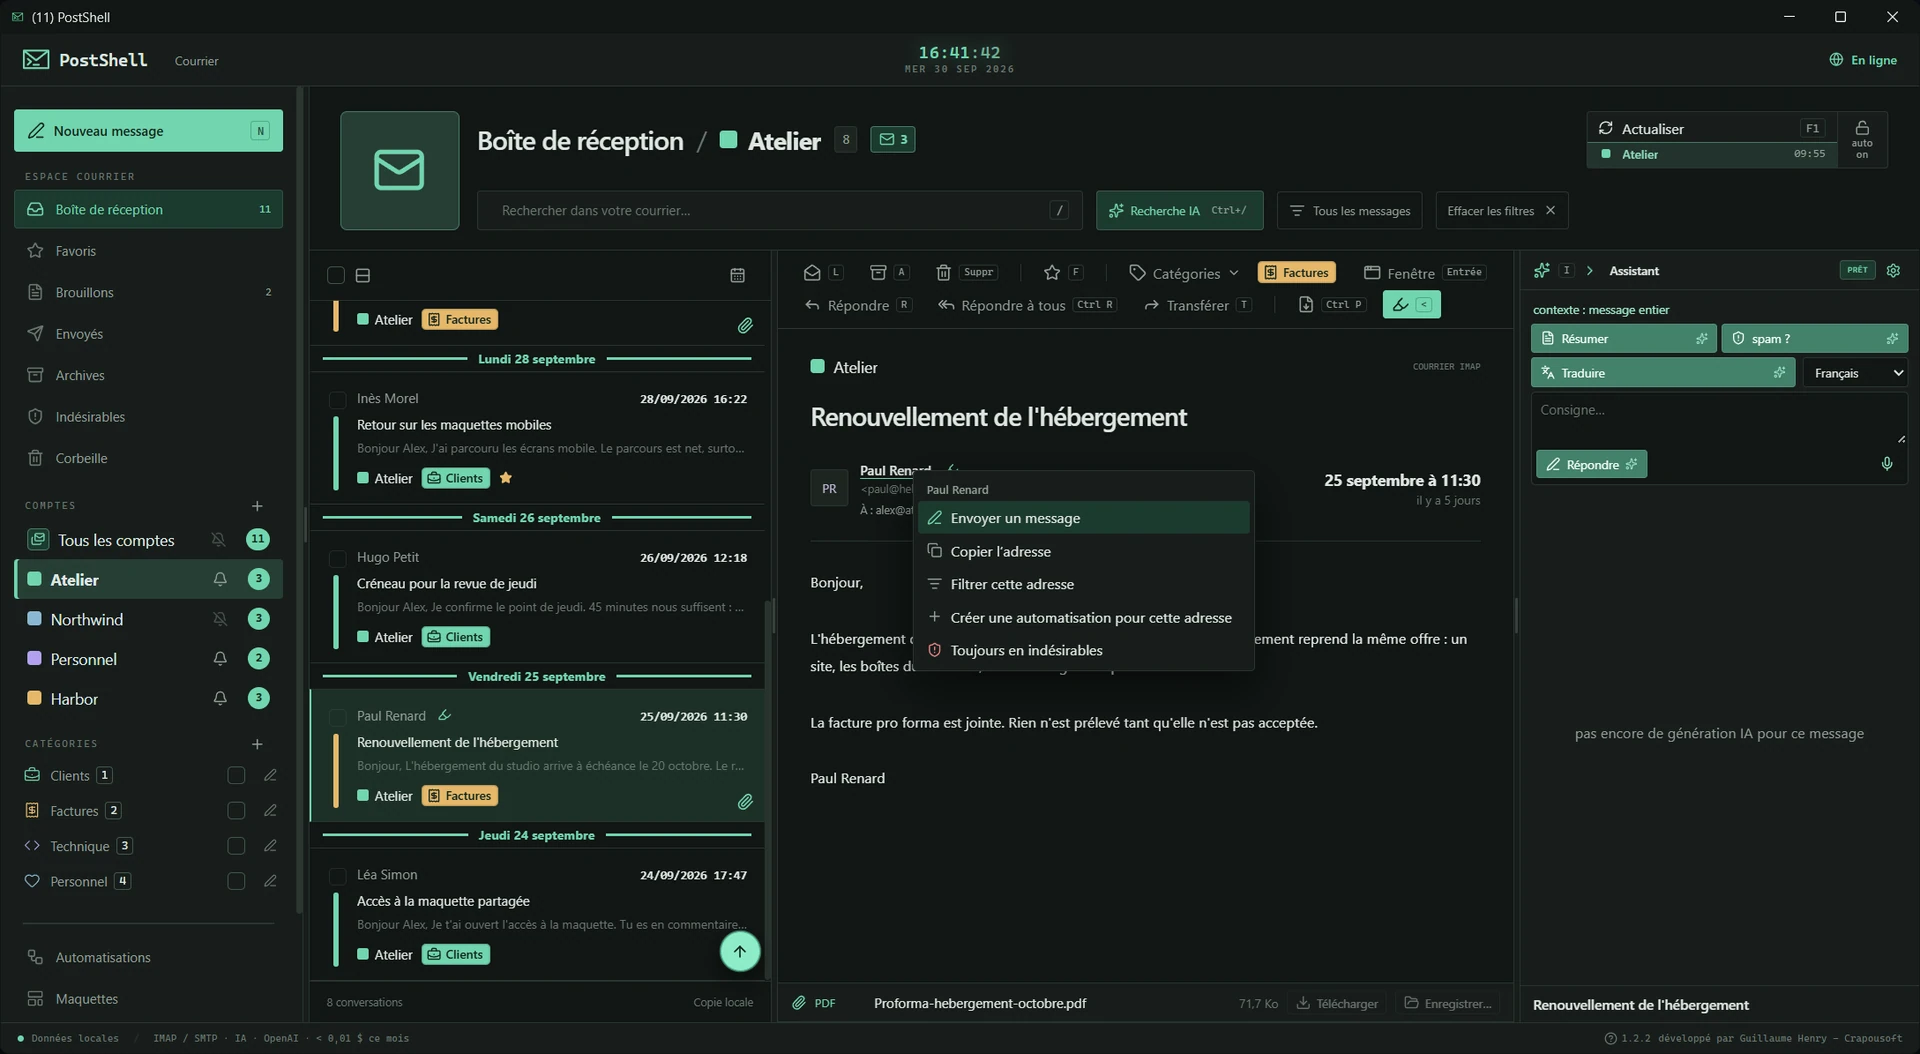This screenshot has height=1054, width=1920.
Task: Click the Harbor account color swatch
Action: (34, 698)
